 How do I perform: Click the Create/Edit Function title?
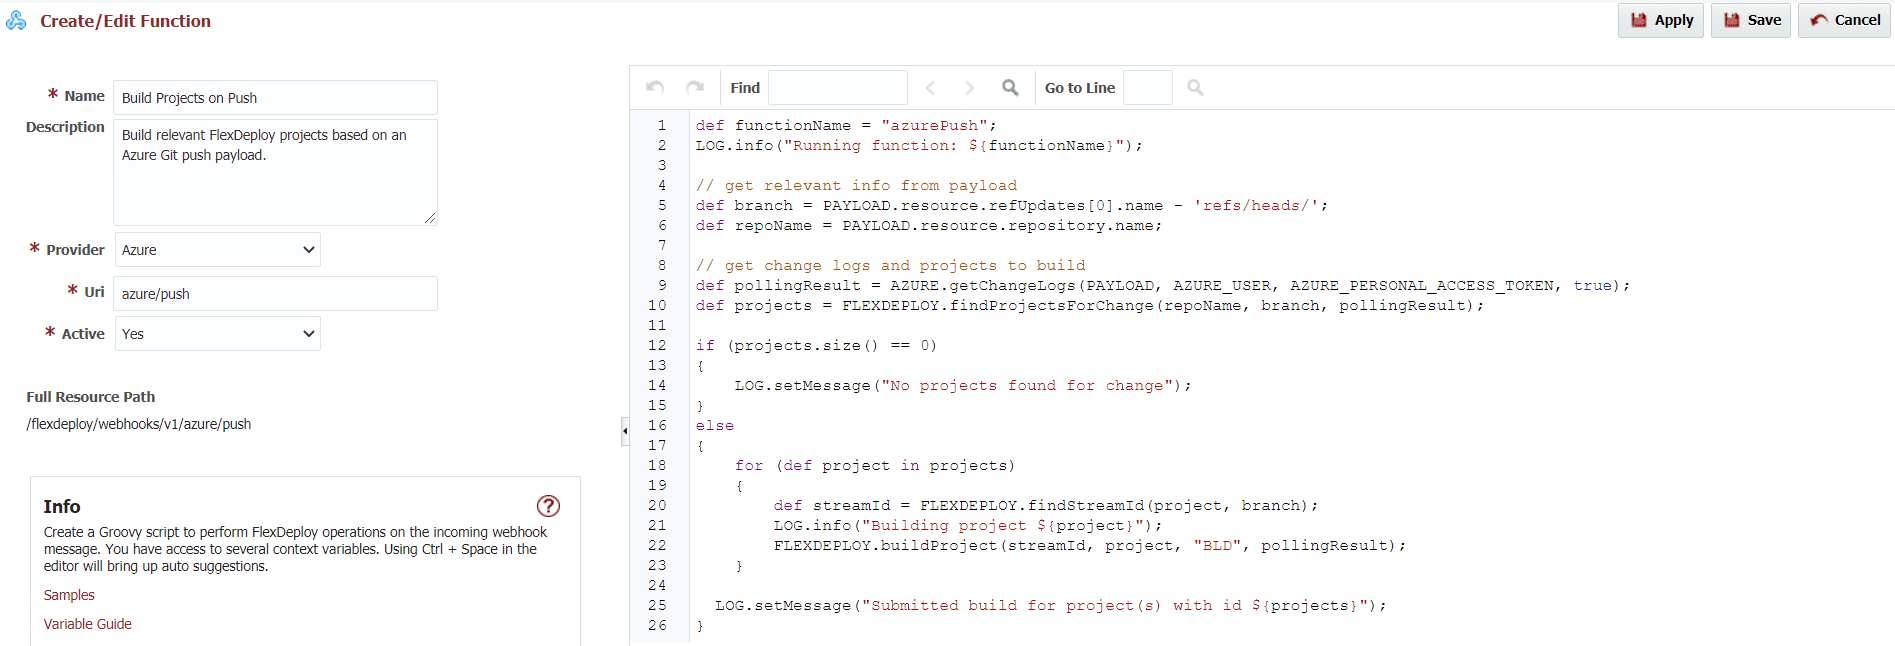125,21
